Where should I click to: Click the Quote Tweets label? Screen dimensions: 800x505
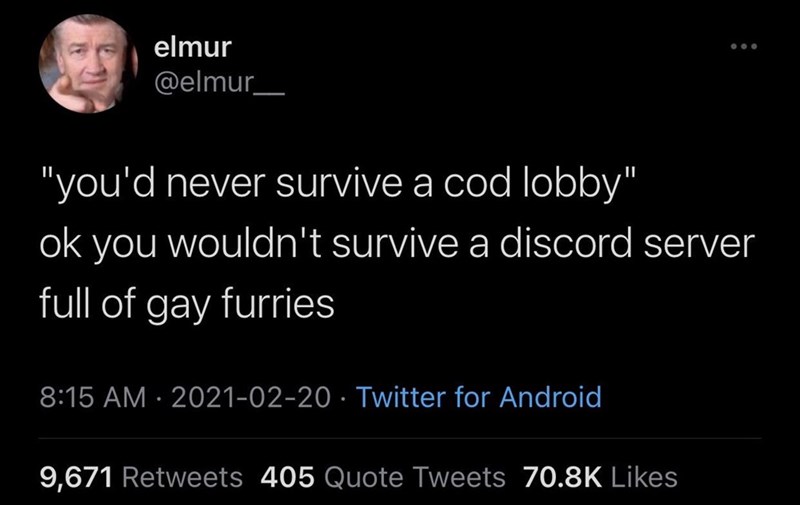[414, 477]
